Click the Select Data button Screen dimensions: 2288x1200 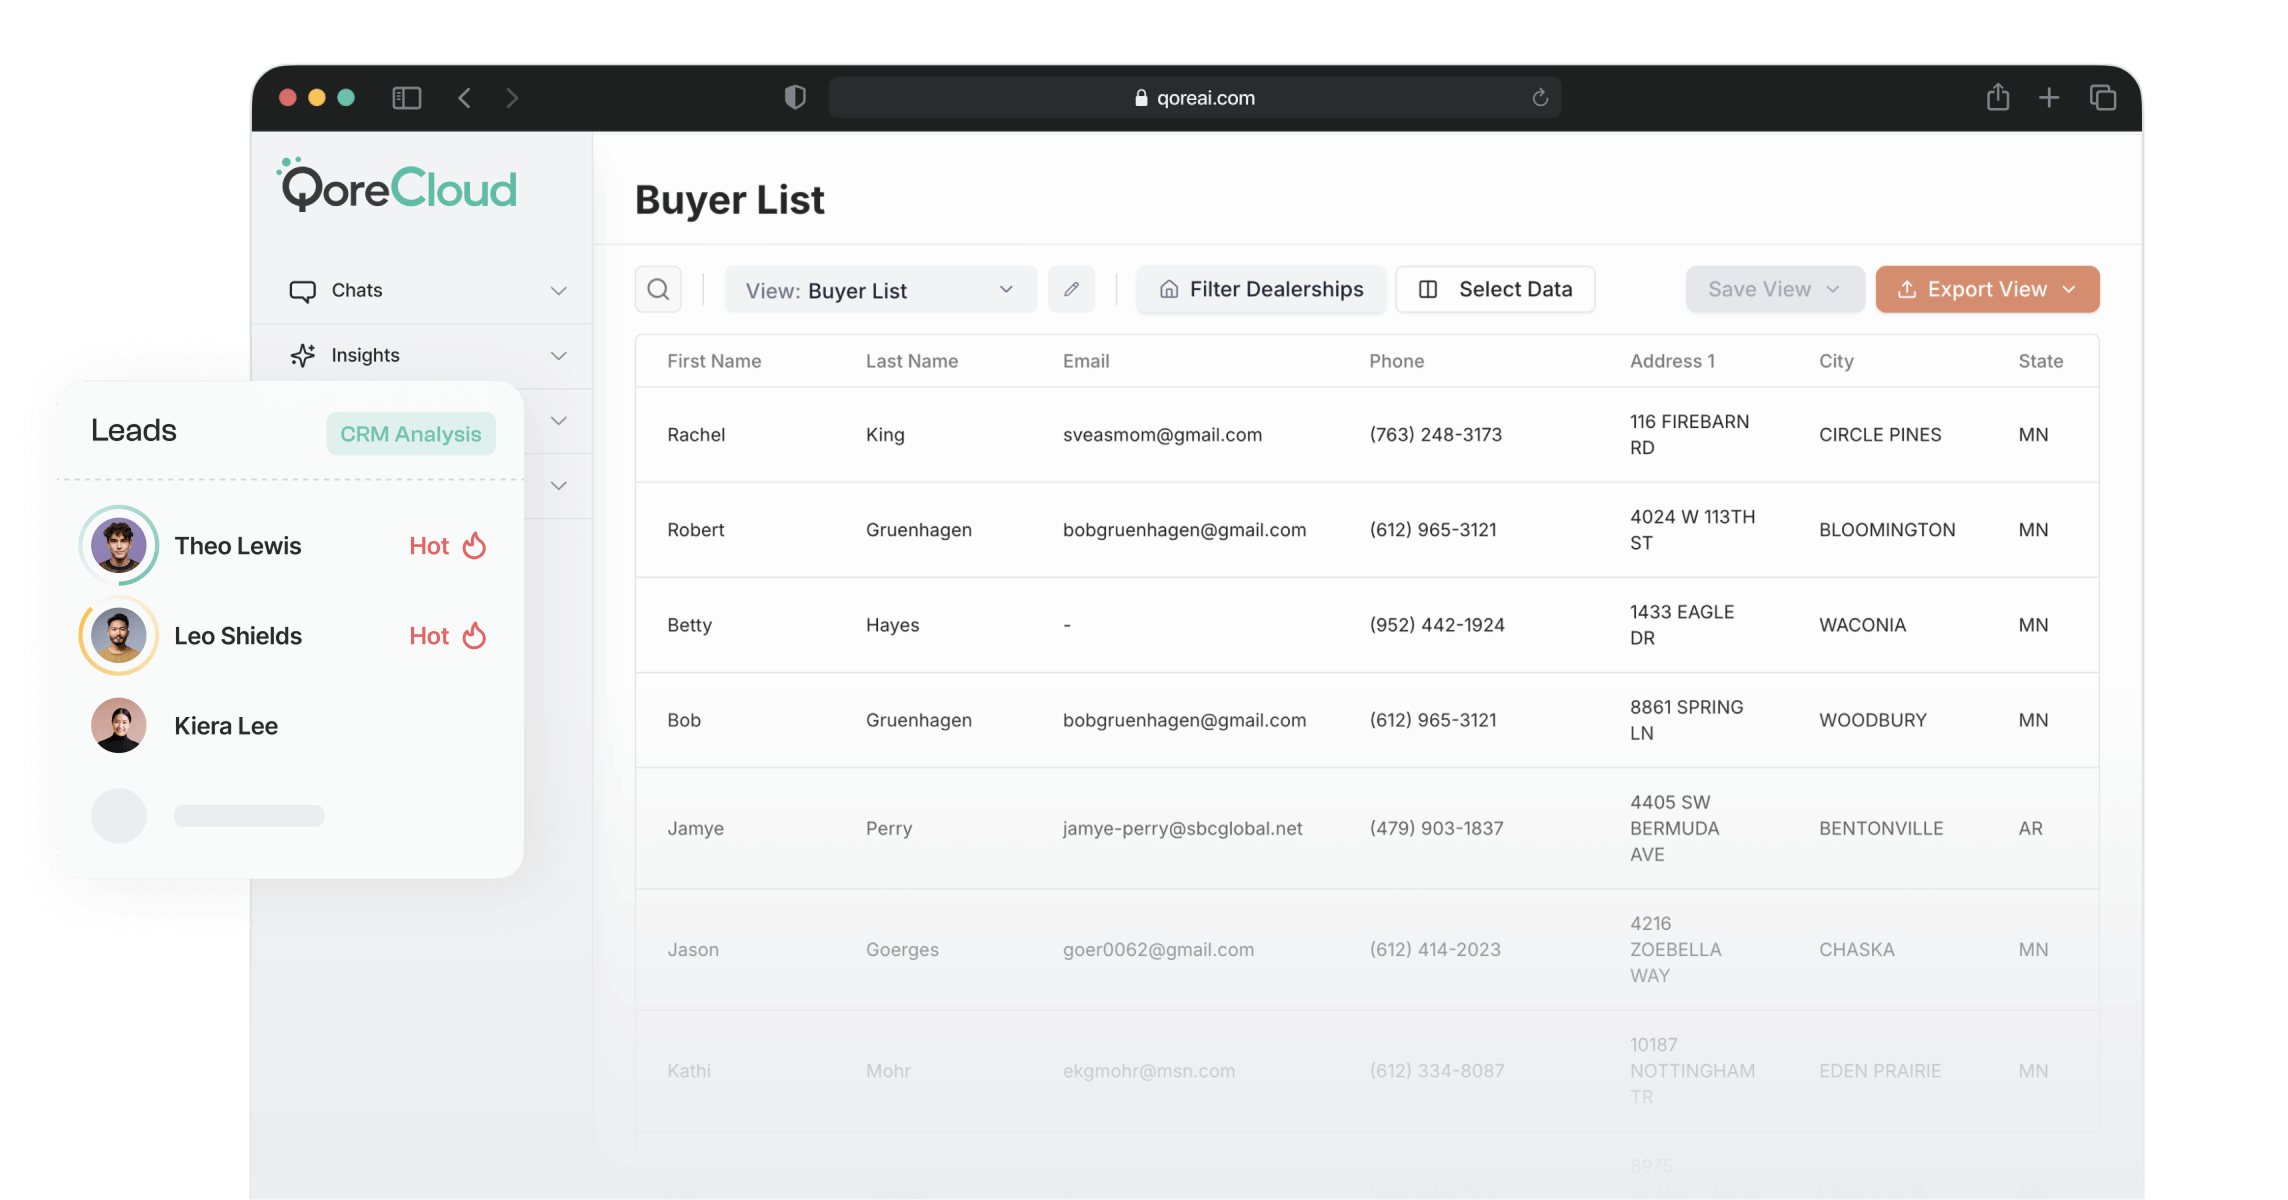tap(1495, 290)
